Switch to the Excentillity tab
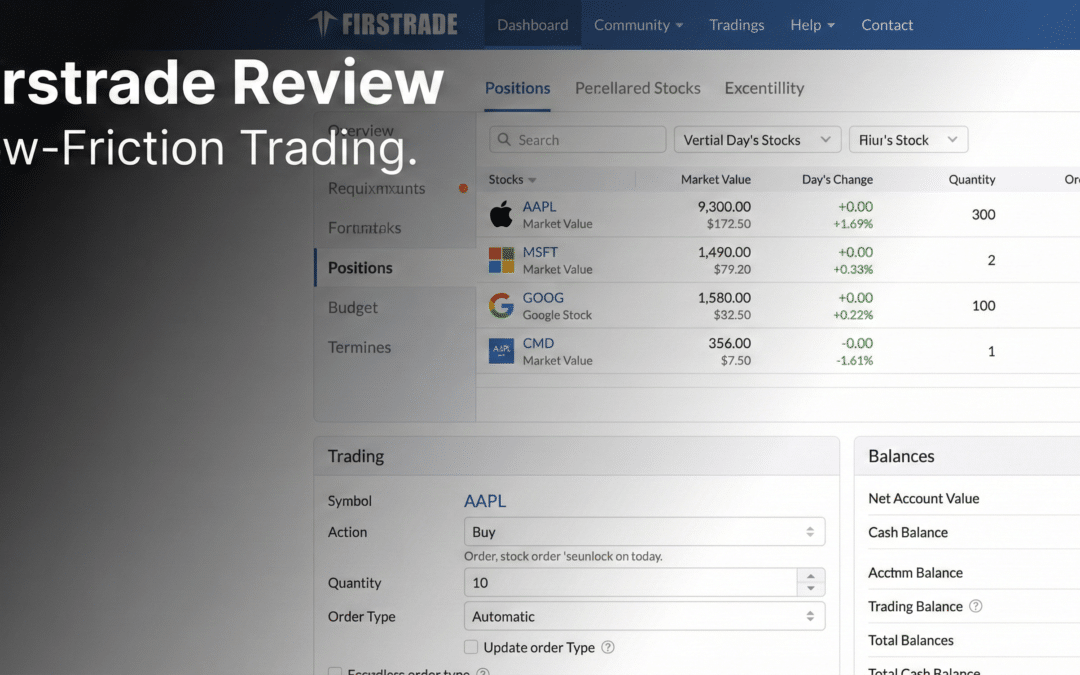1080x675 pixels. coord(764,88)
